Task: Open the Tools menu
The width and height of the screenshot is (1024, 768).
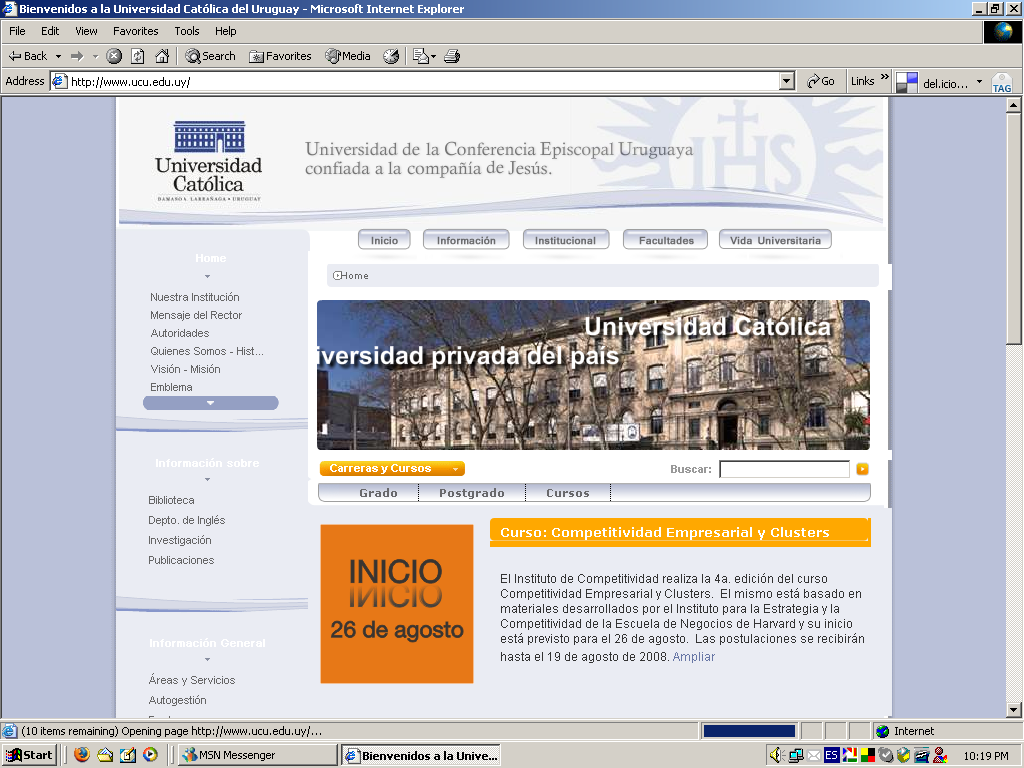Action: [187, 31]
